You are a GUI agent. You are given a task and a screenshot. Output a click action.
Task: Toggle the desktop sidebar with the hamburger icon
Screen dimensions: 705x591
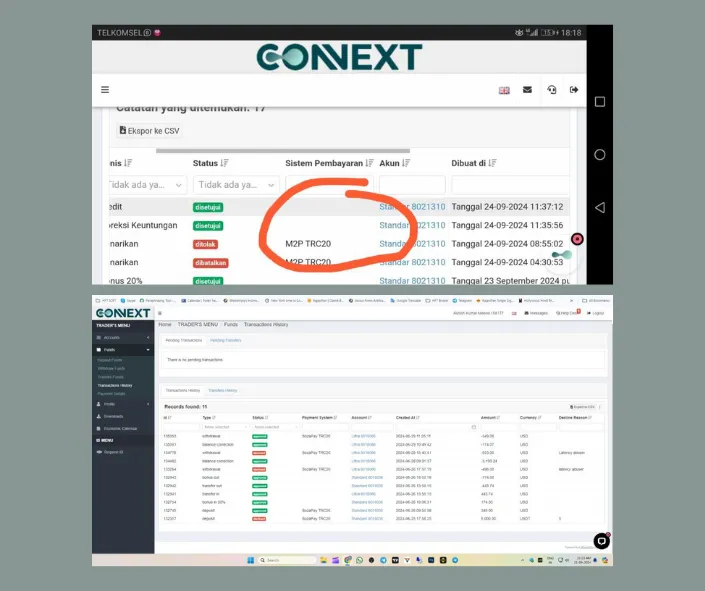[160, 313]
